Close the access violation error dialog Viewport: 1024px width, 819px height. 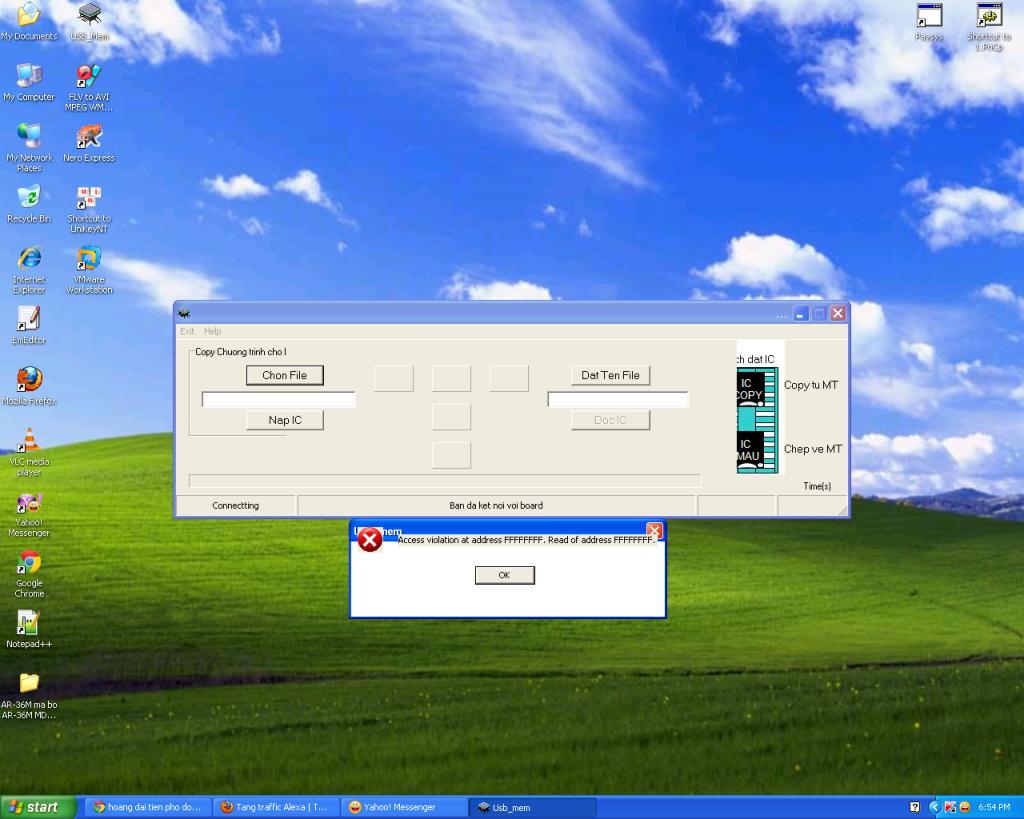pos(654,530)
